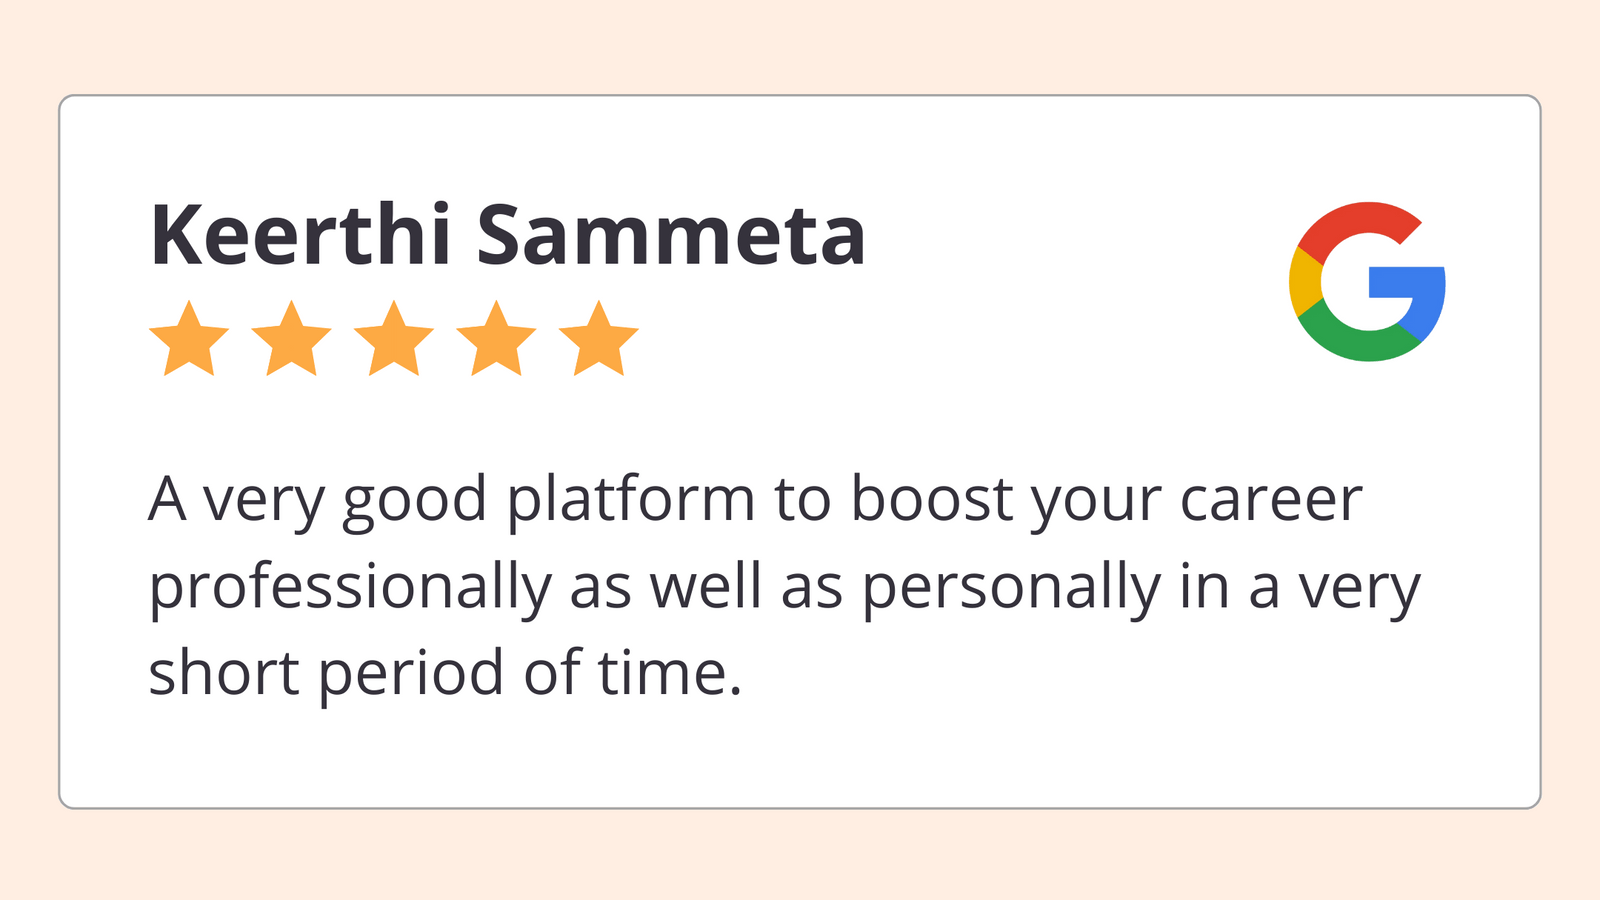1600x900 pixels.
Task: Click the first star in the rating
Action: click(x=189, y=340)
